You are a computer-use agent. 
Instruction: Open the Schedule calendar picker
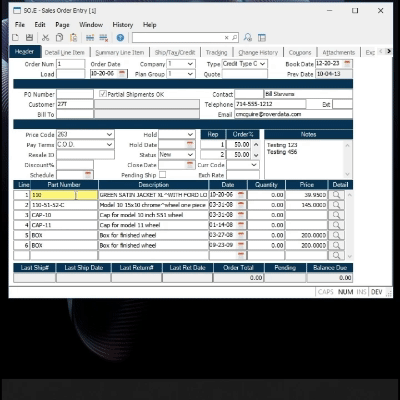pyautogui.click(x=88, y=175)
